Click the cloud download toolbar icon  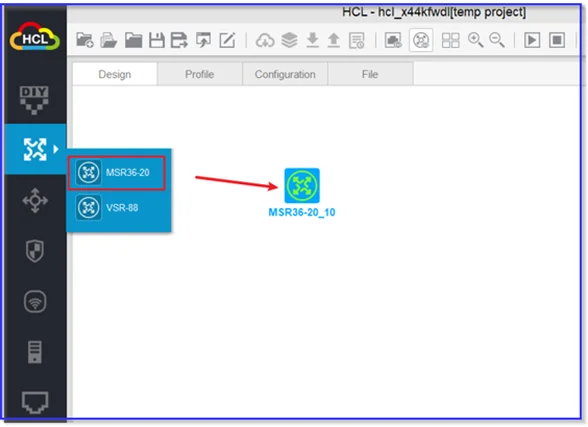(265, 40)
